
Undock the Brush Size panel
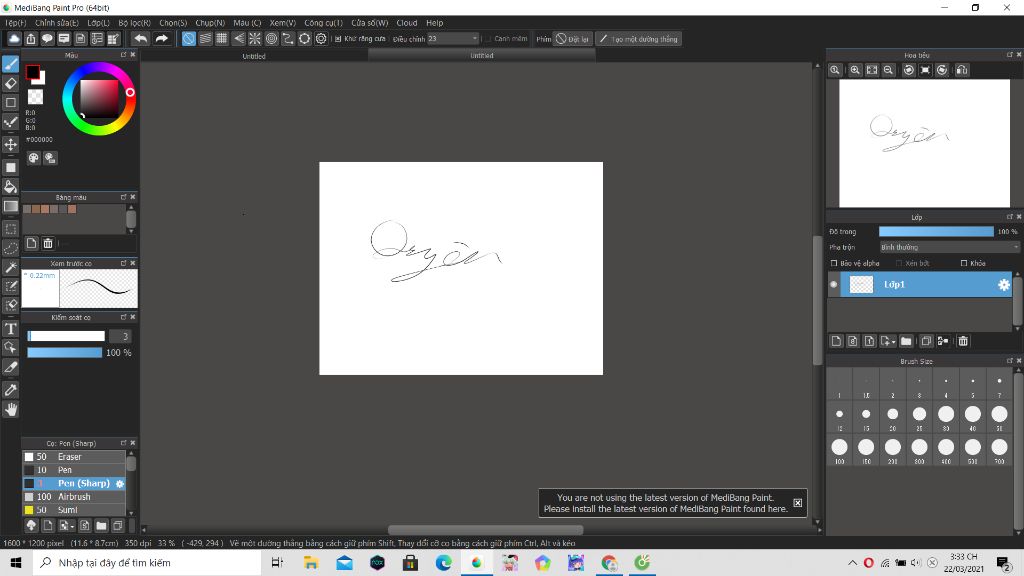tap(1010, 360)
